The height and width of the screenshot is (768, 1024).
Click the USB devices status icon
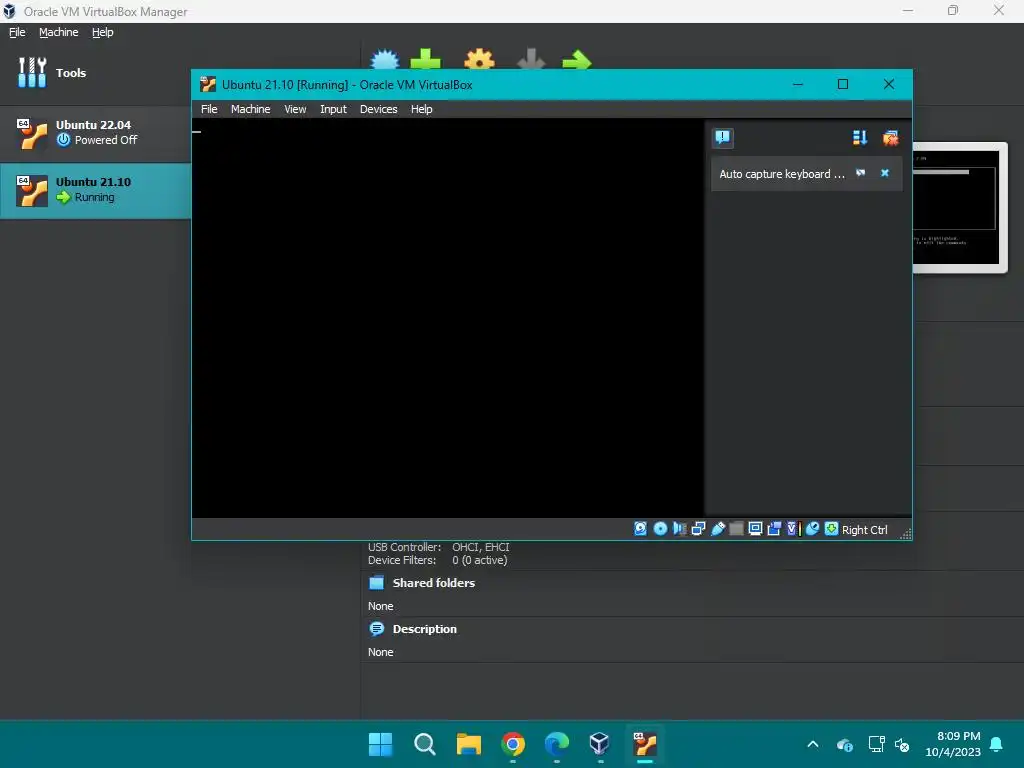[x=718, y=529]
